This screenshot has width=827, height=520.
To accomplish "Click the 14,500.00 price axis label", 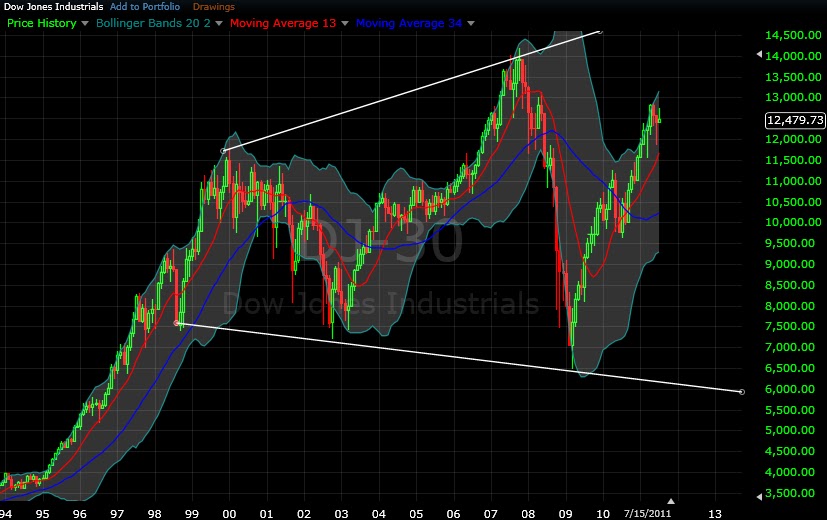I will tap(793, 35).
